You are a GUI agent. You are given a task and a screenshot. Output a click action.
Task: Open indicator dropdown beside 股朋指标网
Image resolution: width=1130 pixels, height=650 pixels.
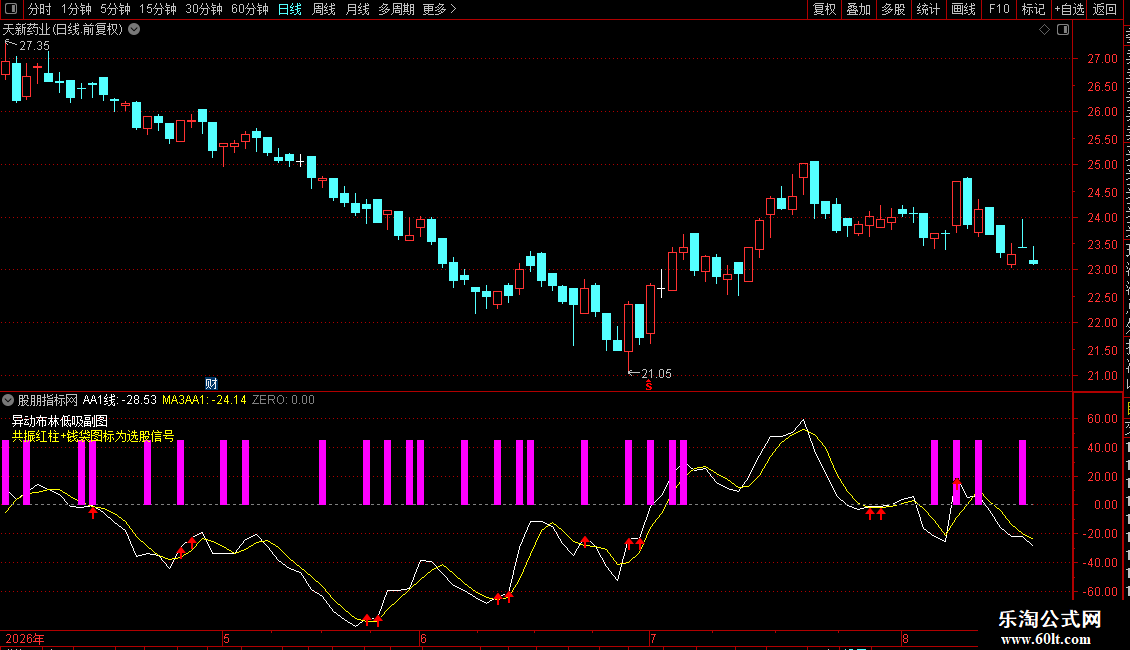(x=8, y=400)
